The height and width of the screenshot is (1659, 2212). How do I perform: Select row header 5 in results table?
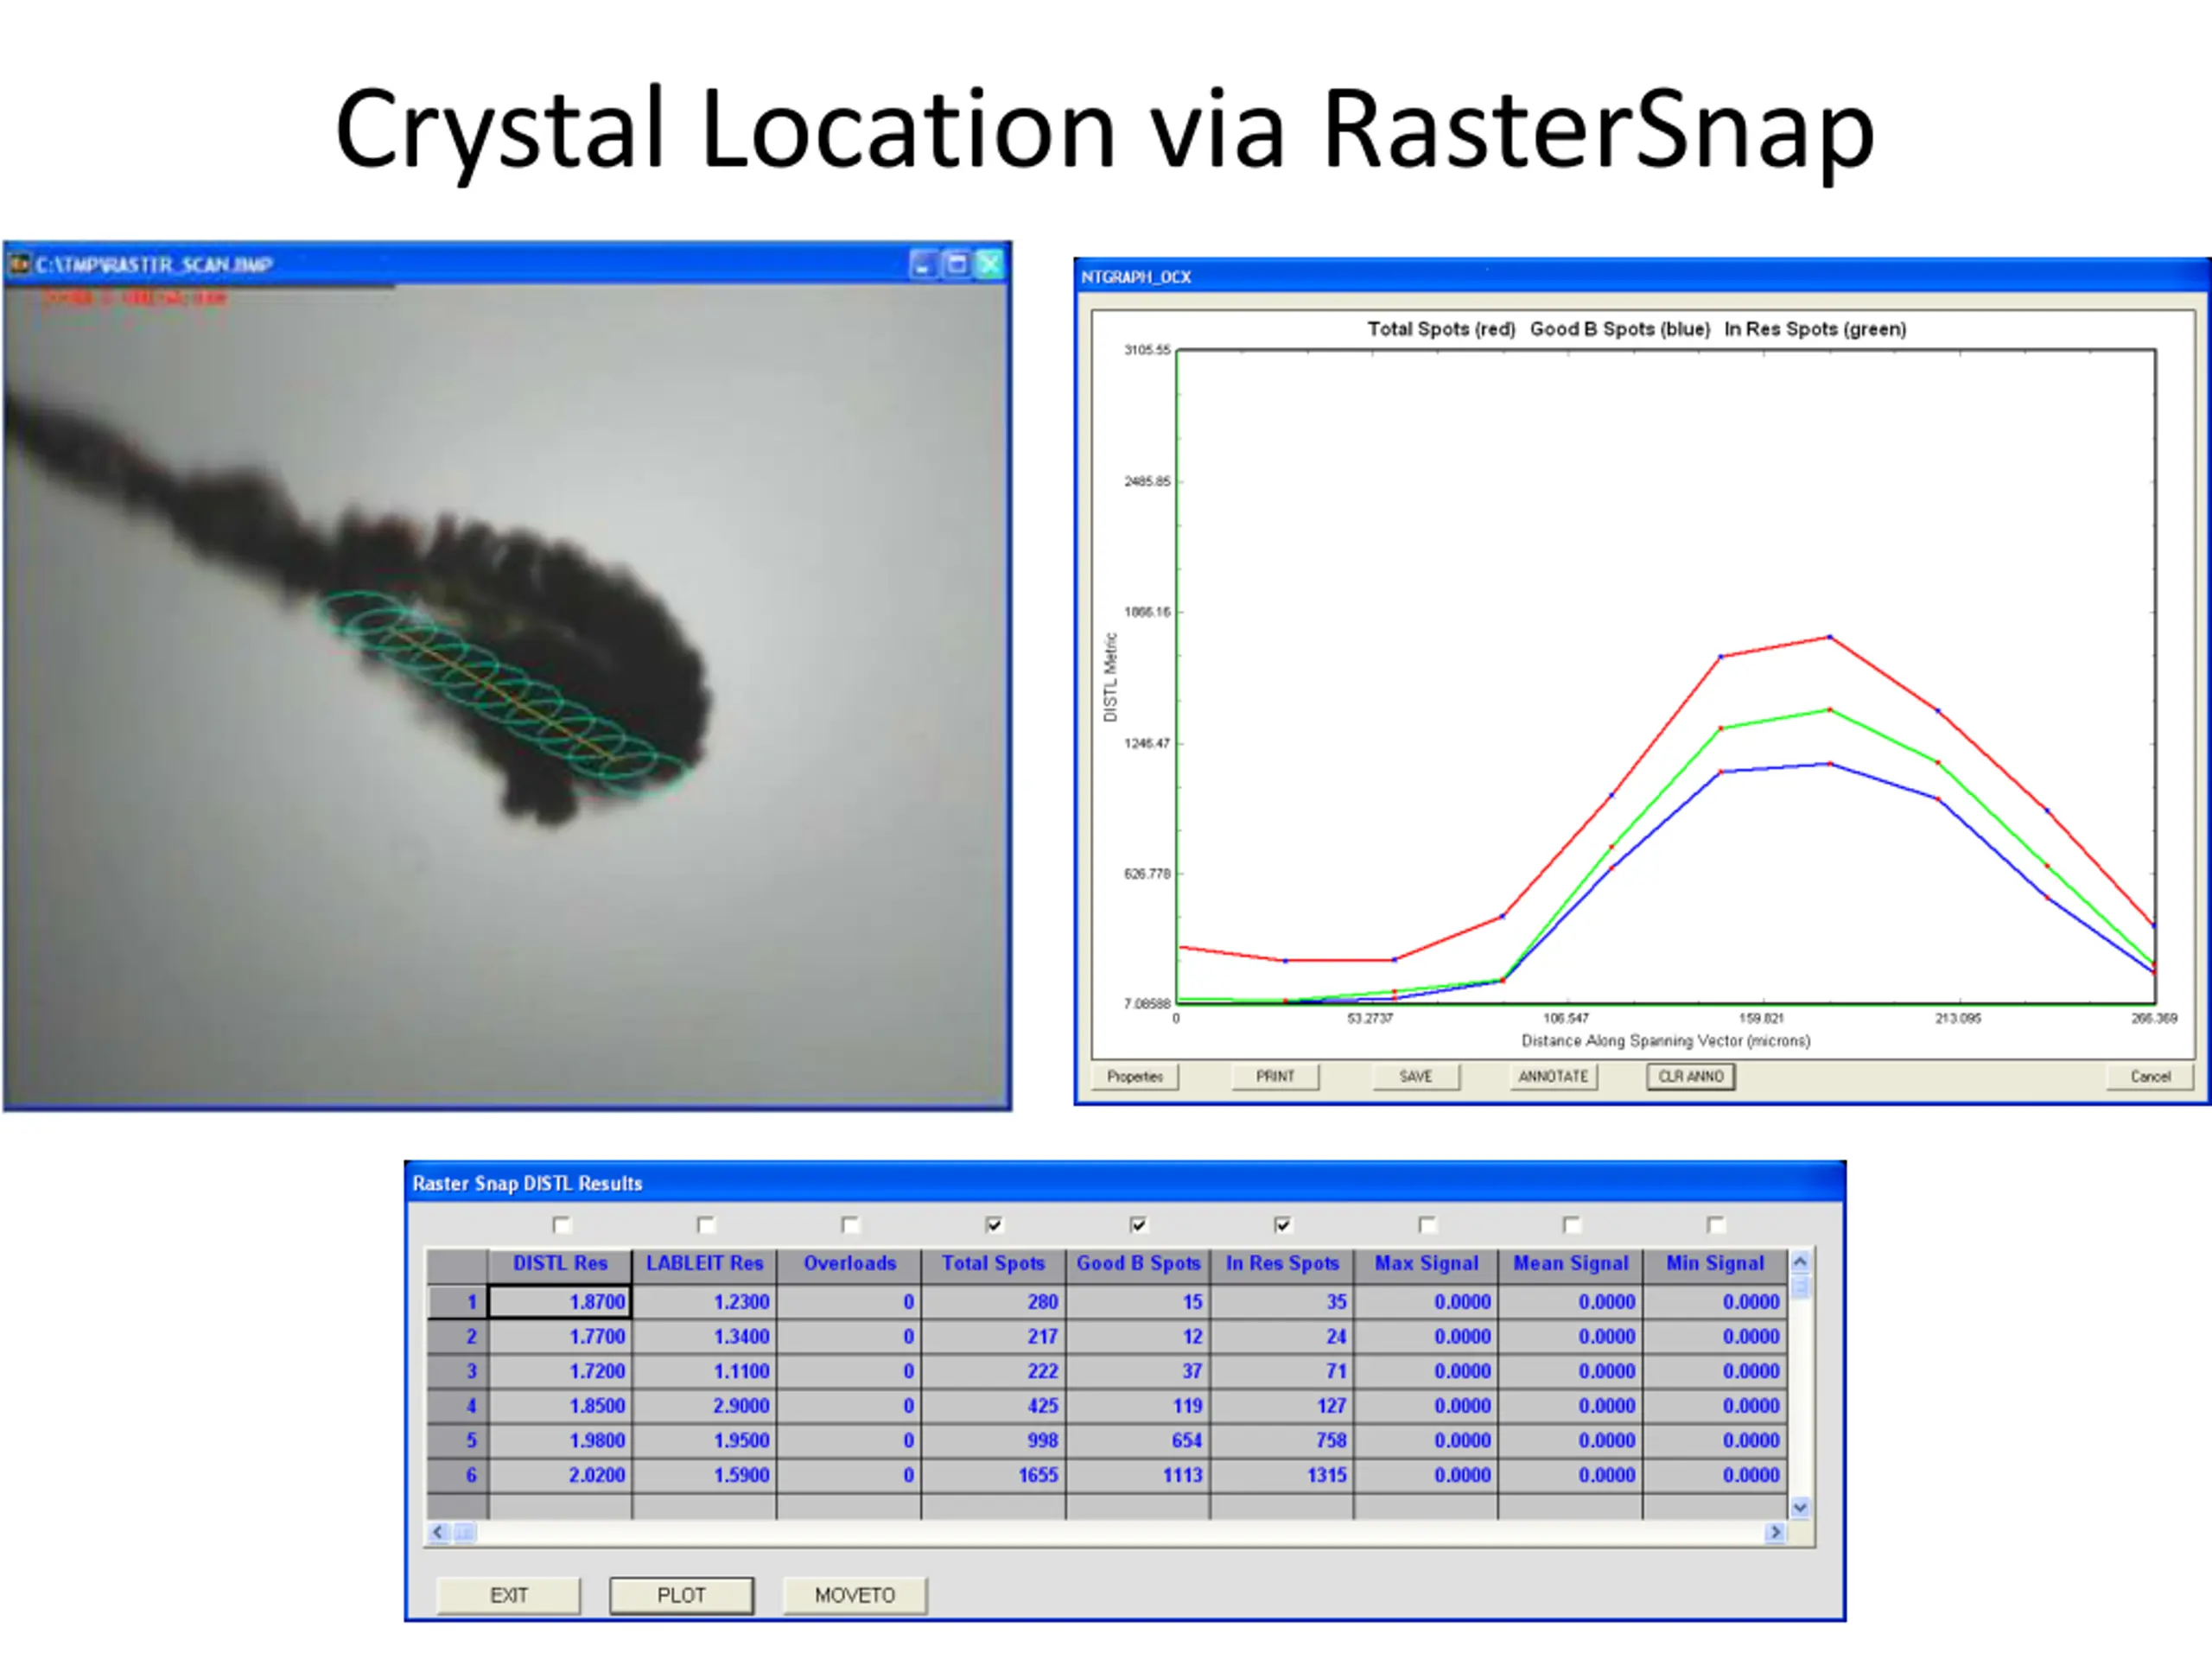pyautogui.click(x=457, y=1441)
